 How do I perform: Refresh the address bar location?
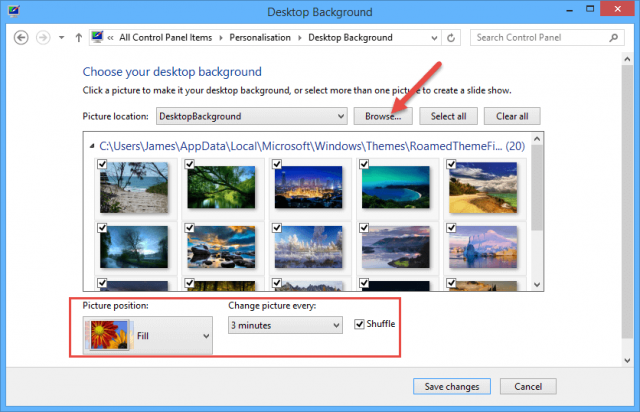click(451, 38)
